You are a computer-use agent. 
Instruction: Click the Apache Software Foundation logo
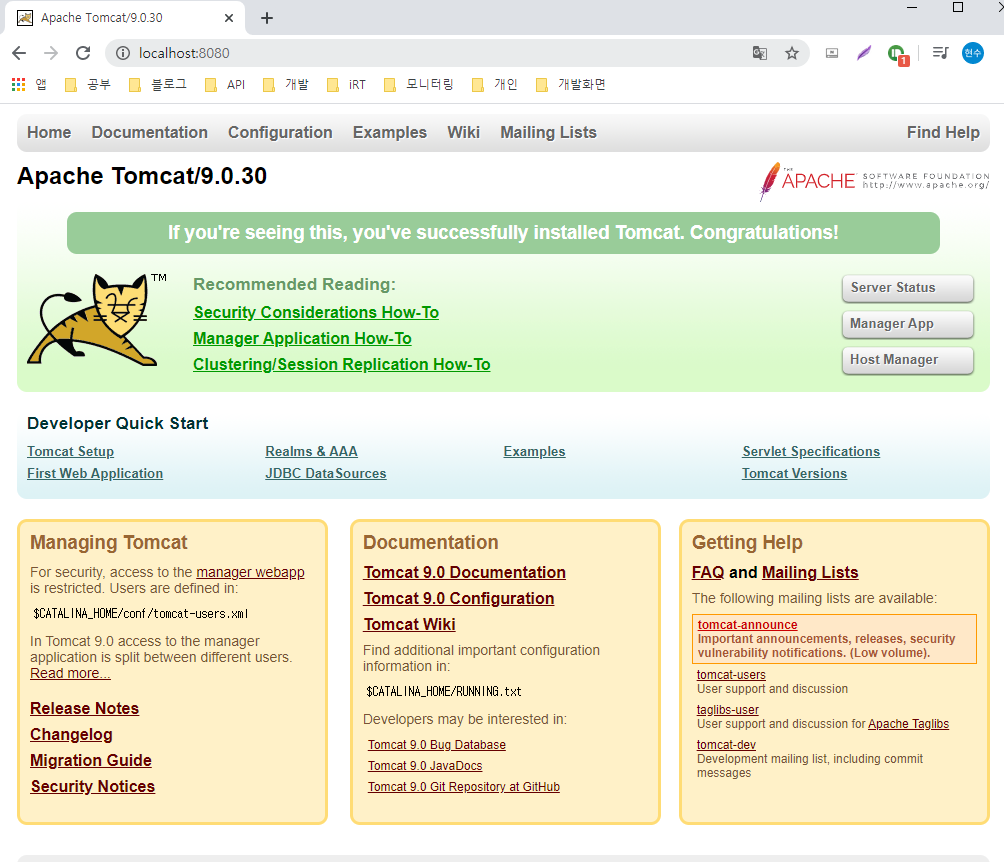click(874, 181)
